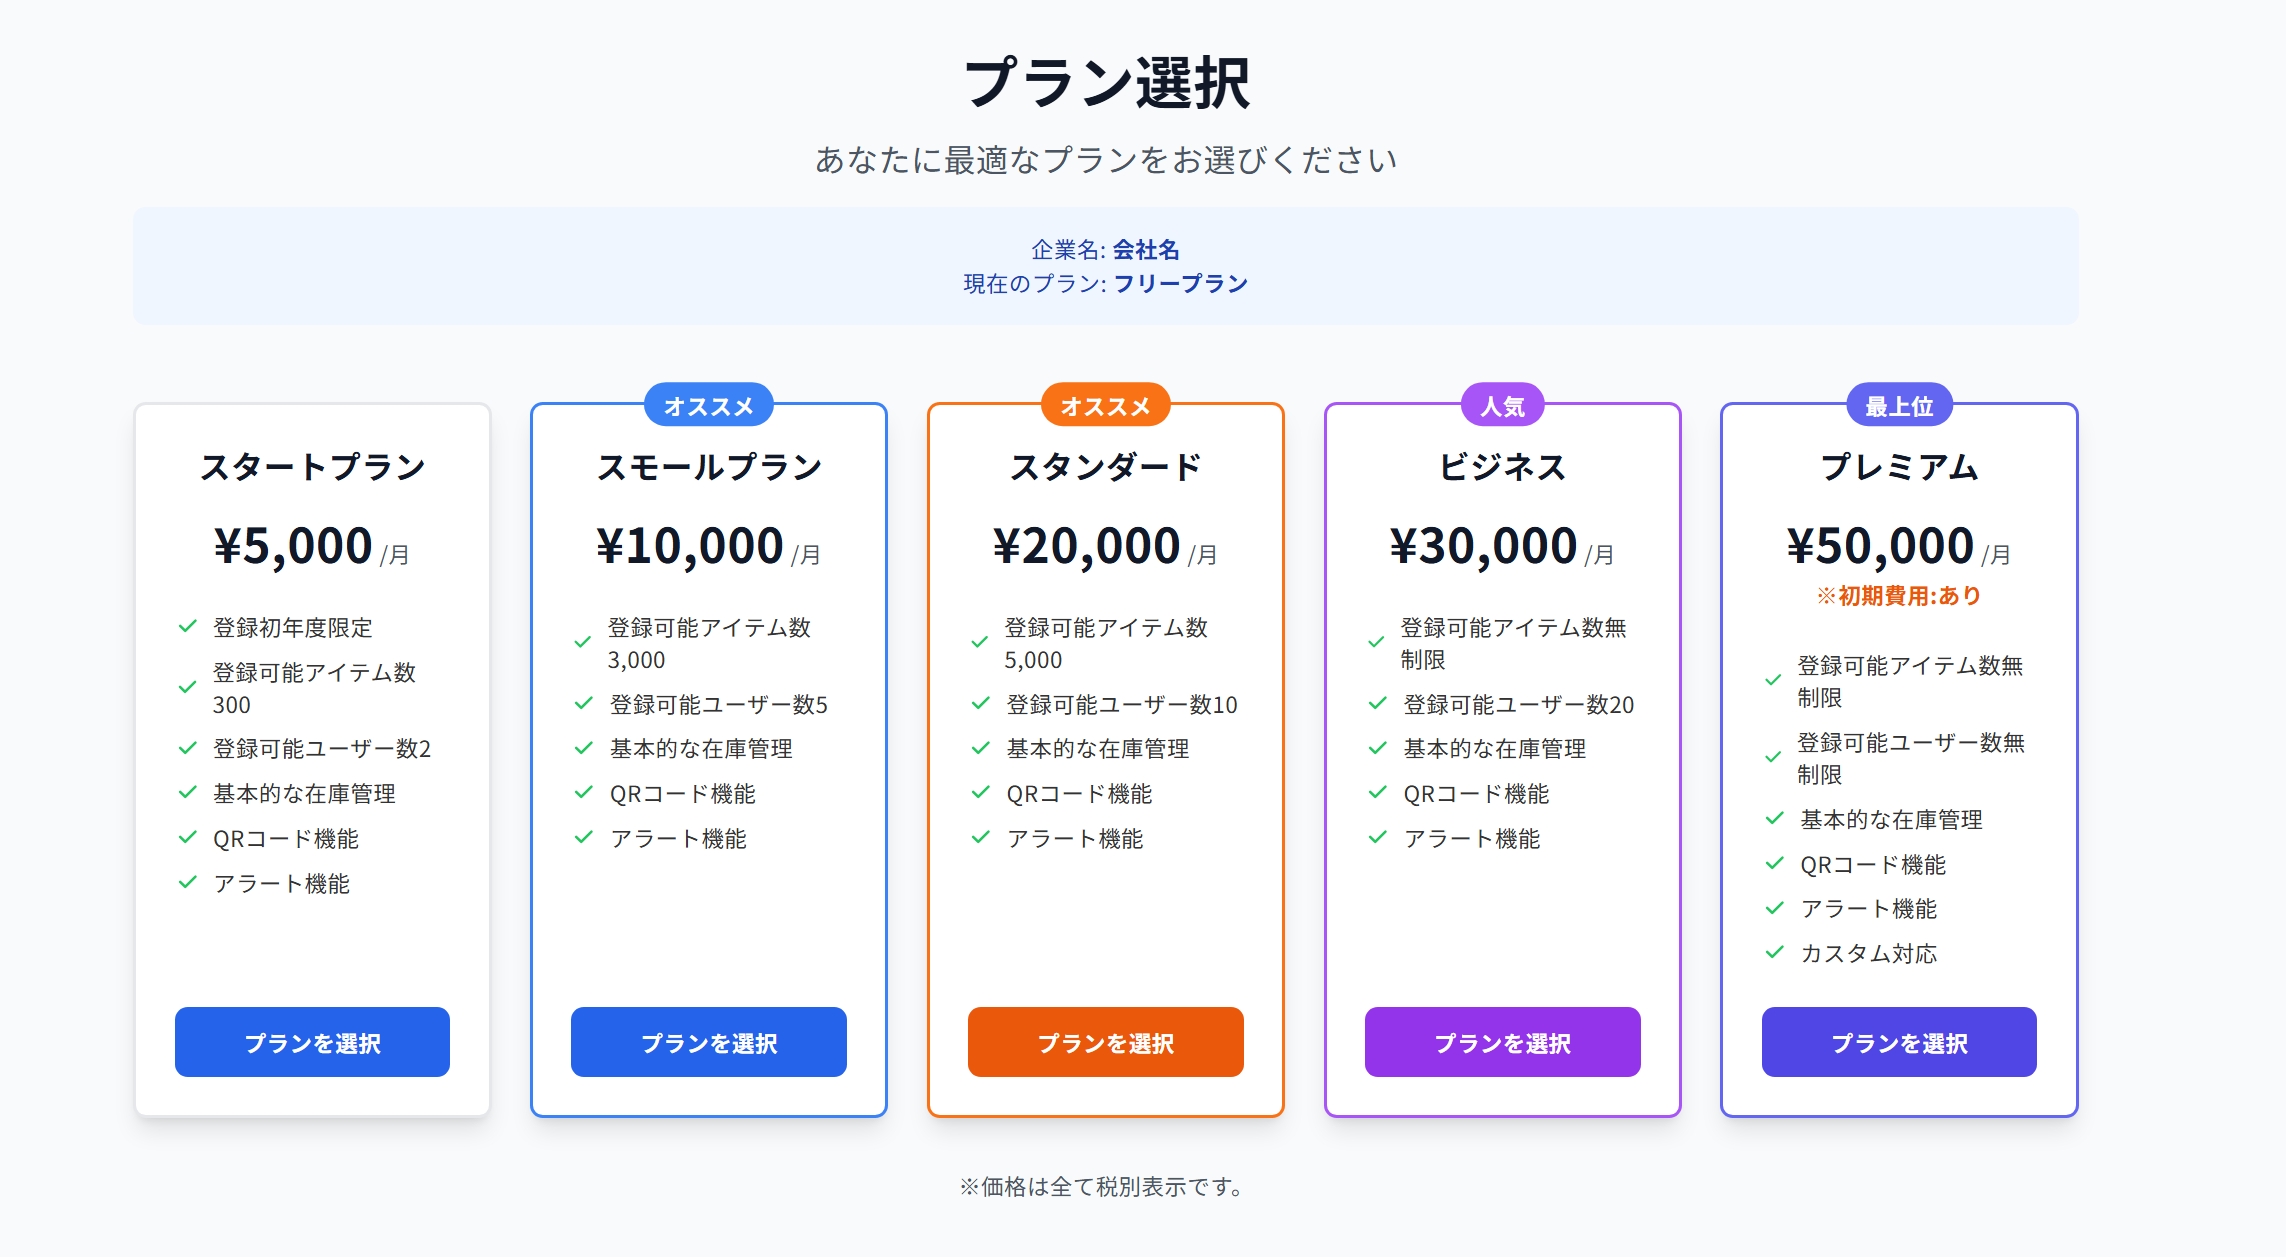Click checkmark beside 登録可能ユーザー数5
Image resolution: width=2286 pixels, height=1257 pixels.
(584, 704)
